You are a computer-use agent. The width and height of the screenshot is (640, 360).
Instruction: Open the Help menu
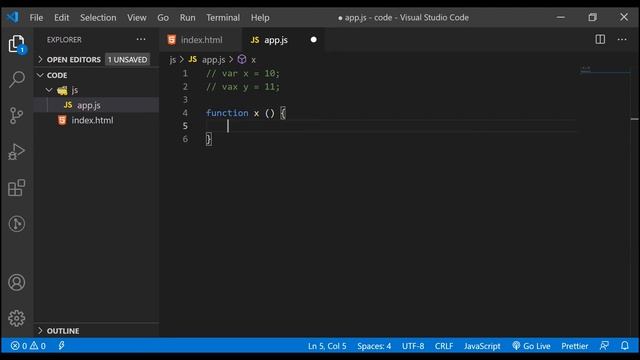pos(260,18)
